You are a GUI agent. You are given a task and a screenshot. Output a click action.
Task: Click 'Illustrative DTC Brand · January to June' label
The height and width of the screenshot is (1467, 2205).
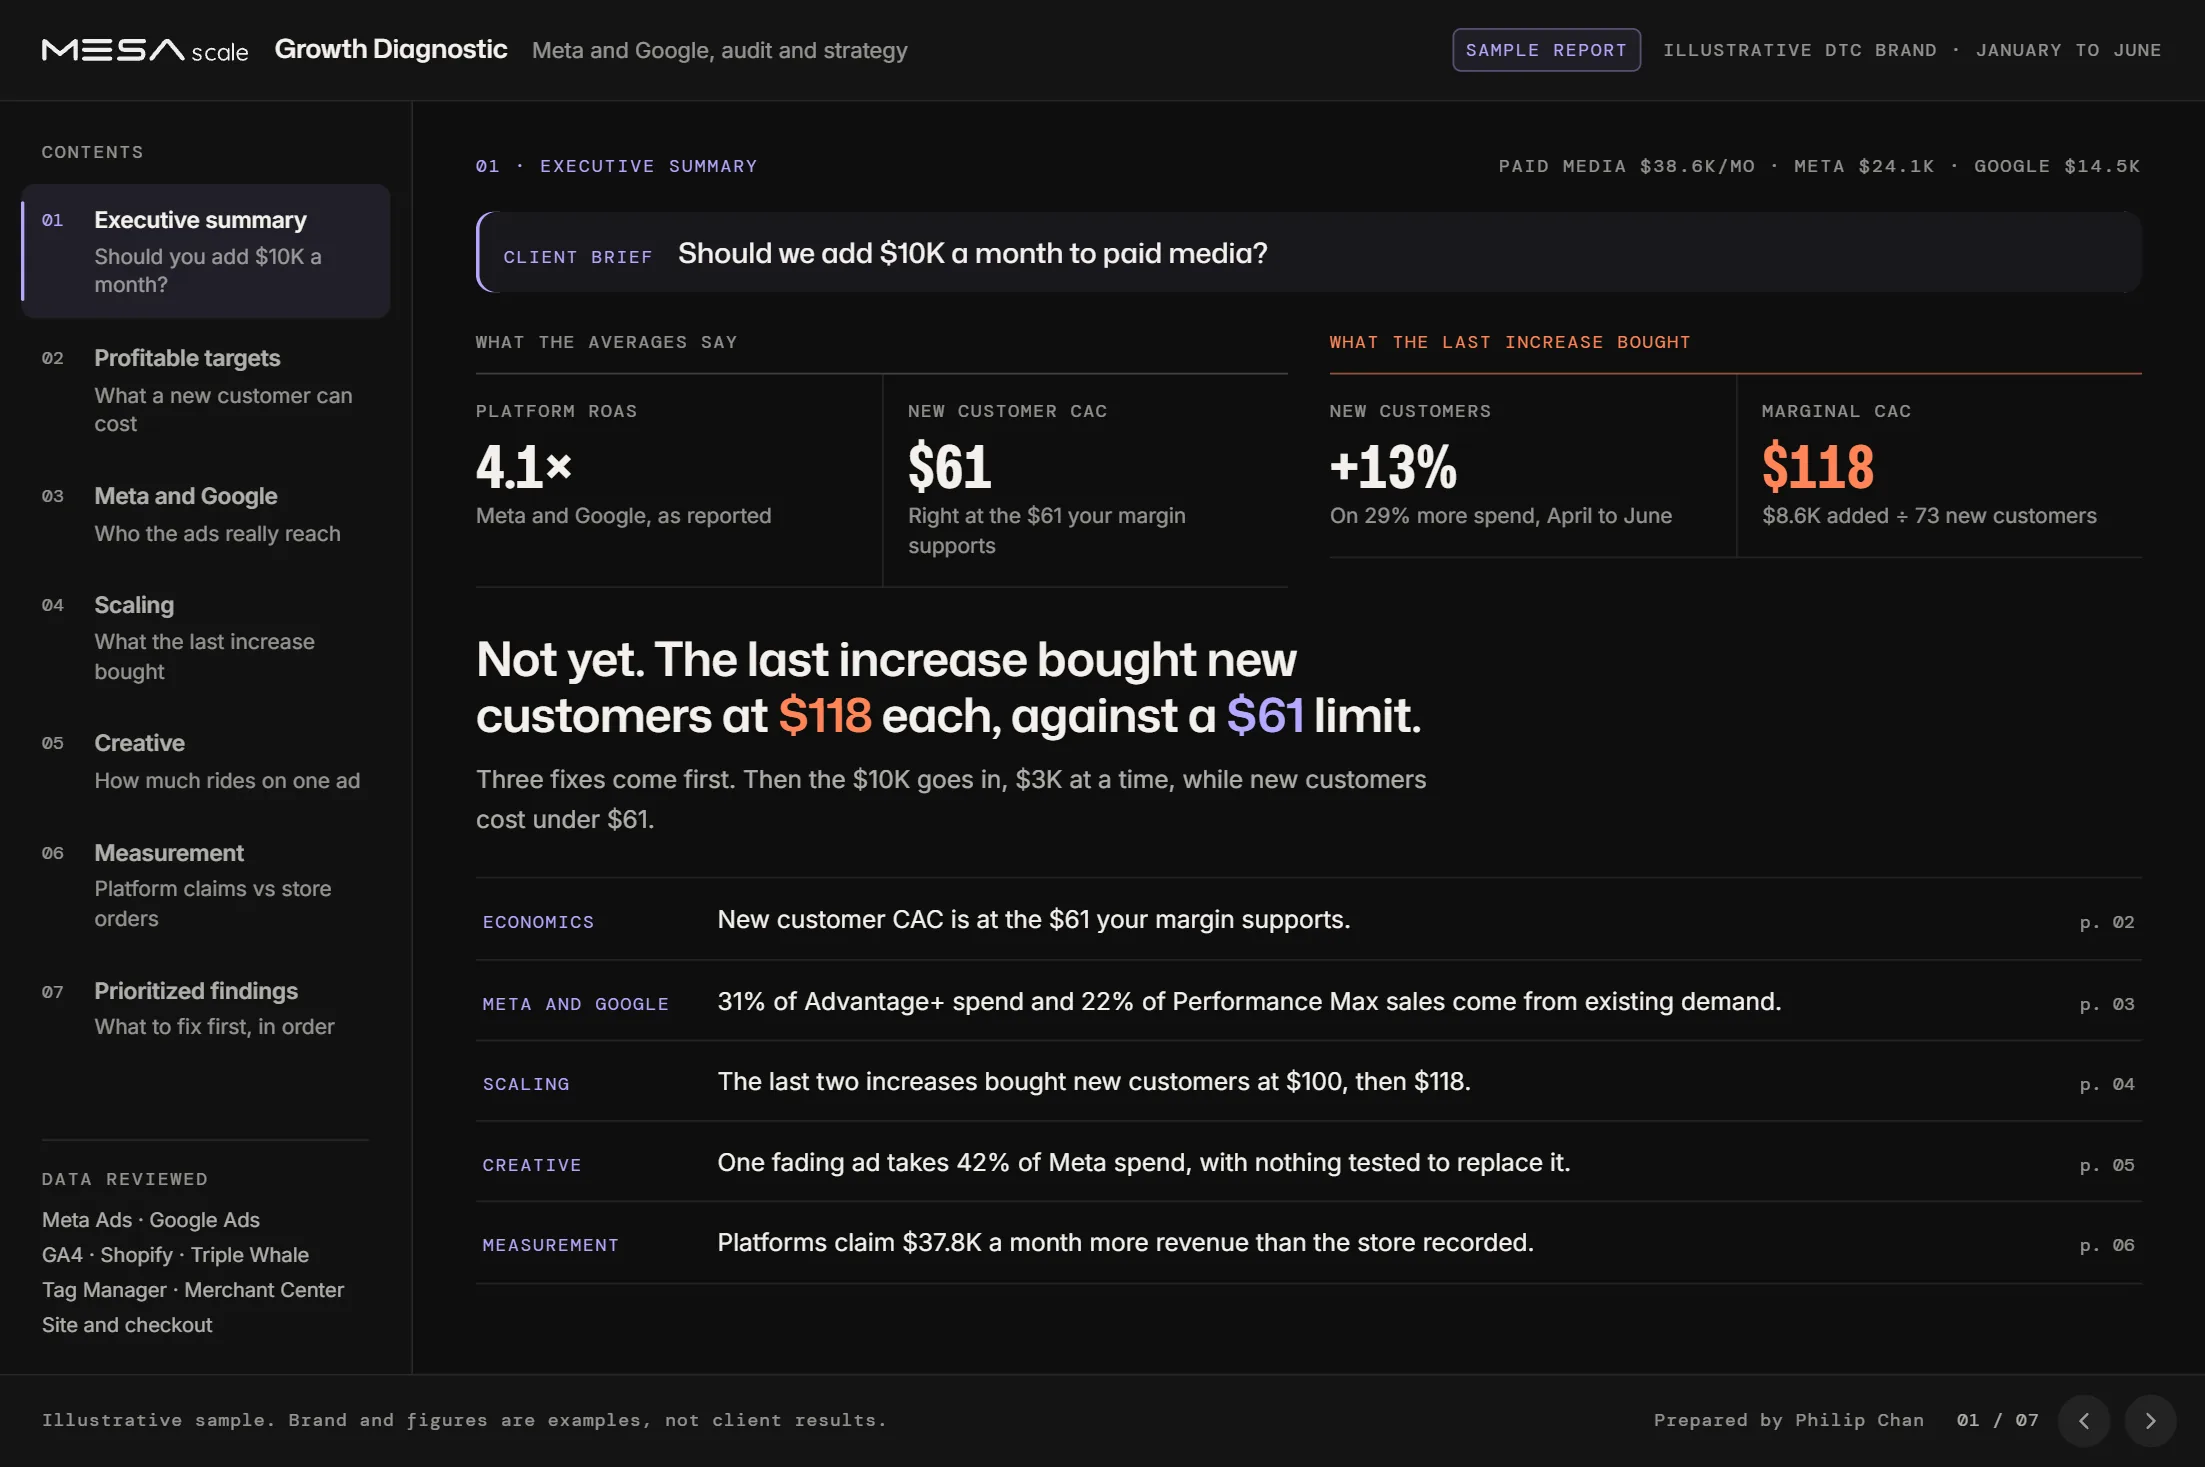[x=1912, y=50]
